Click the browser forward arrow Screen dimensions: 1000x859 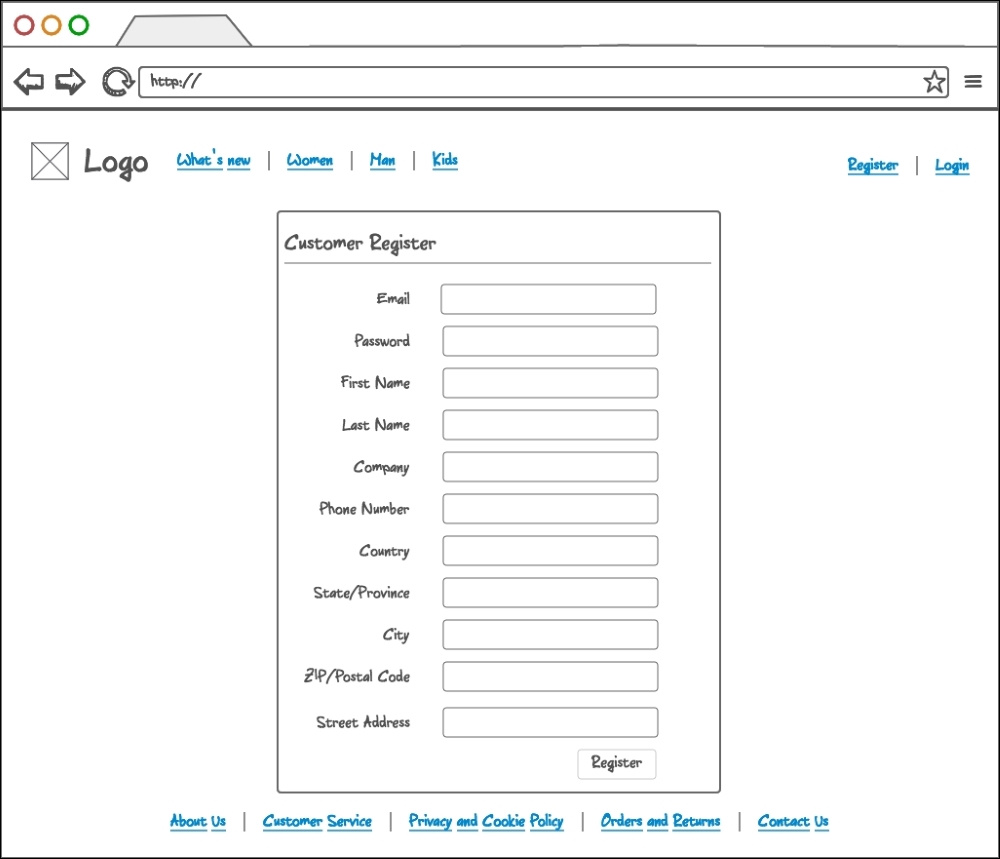(70, 81)
